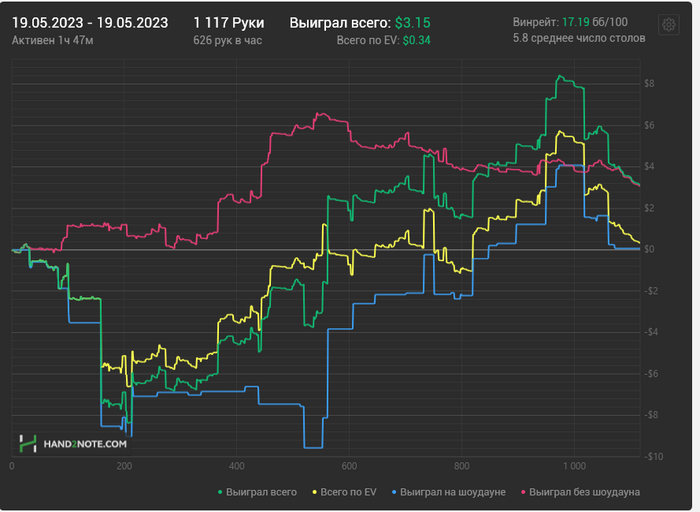Toggle the 'Всего по EV' yellow legend entry

click(x=344, y=492)
